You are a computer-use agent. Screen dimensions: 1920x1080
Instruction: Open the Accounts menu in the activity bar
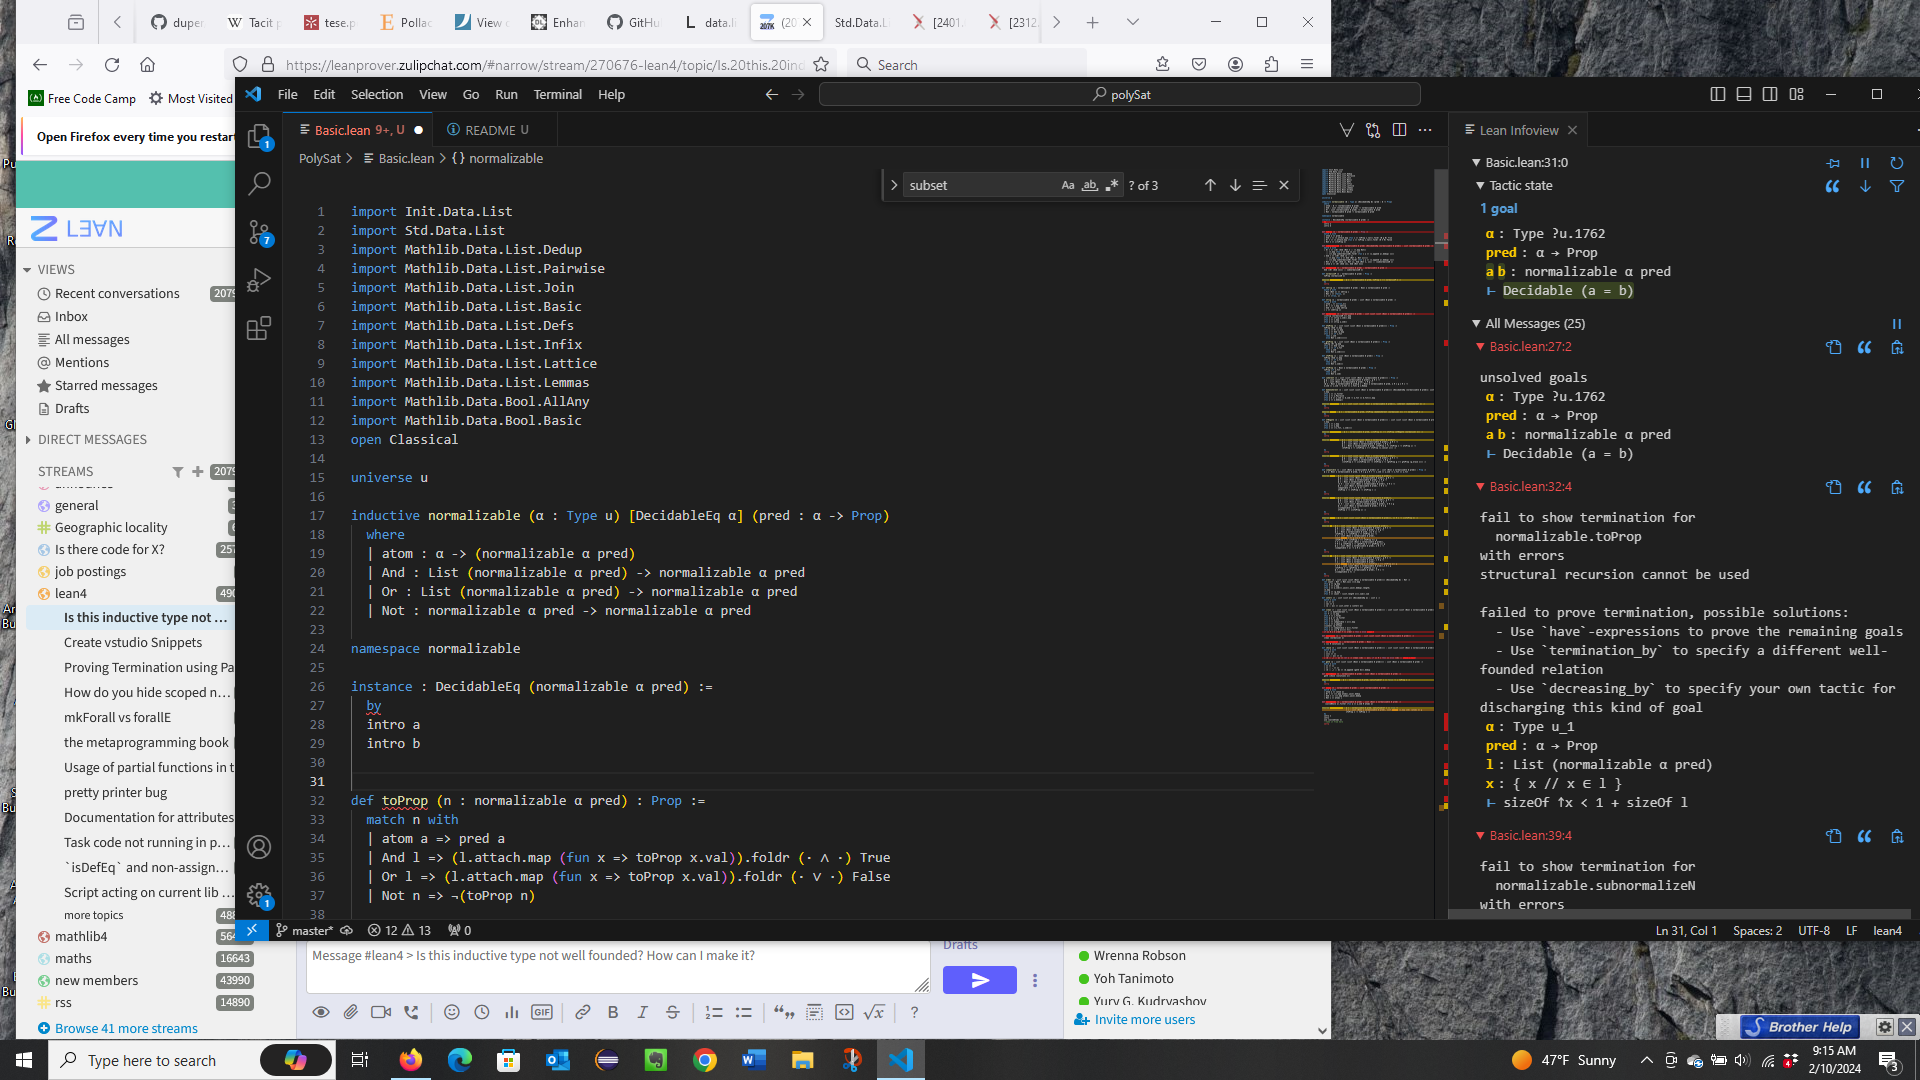259,847
